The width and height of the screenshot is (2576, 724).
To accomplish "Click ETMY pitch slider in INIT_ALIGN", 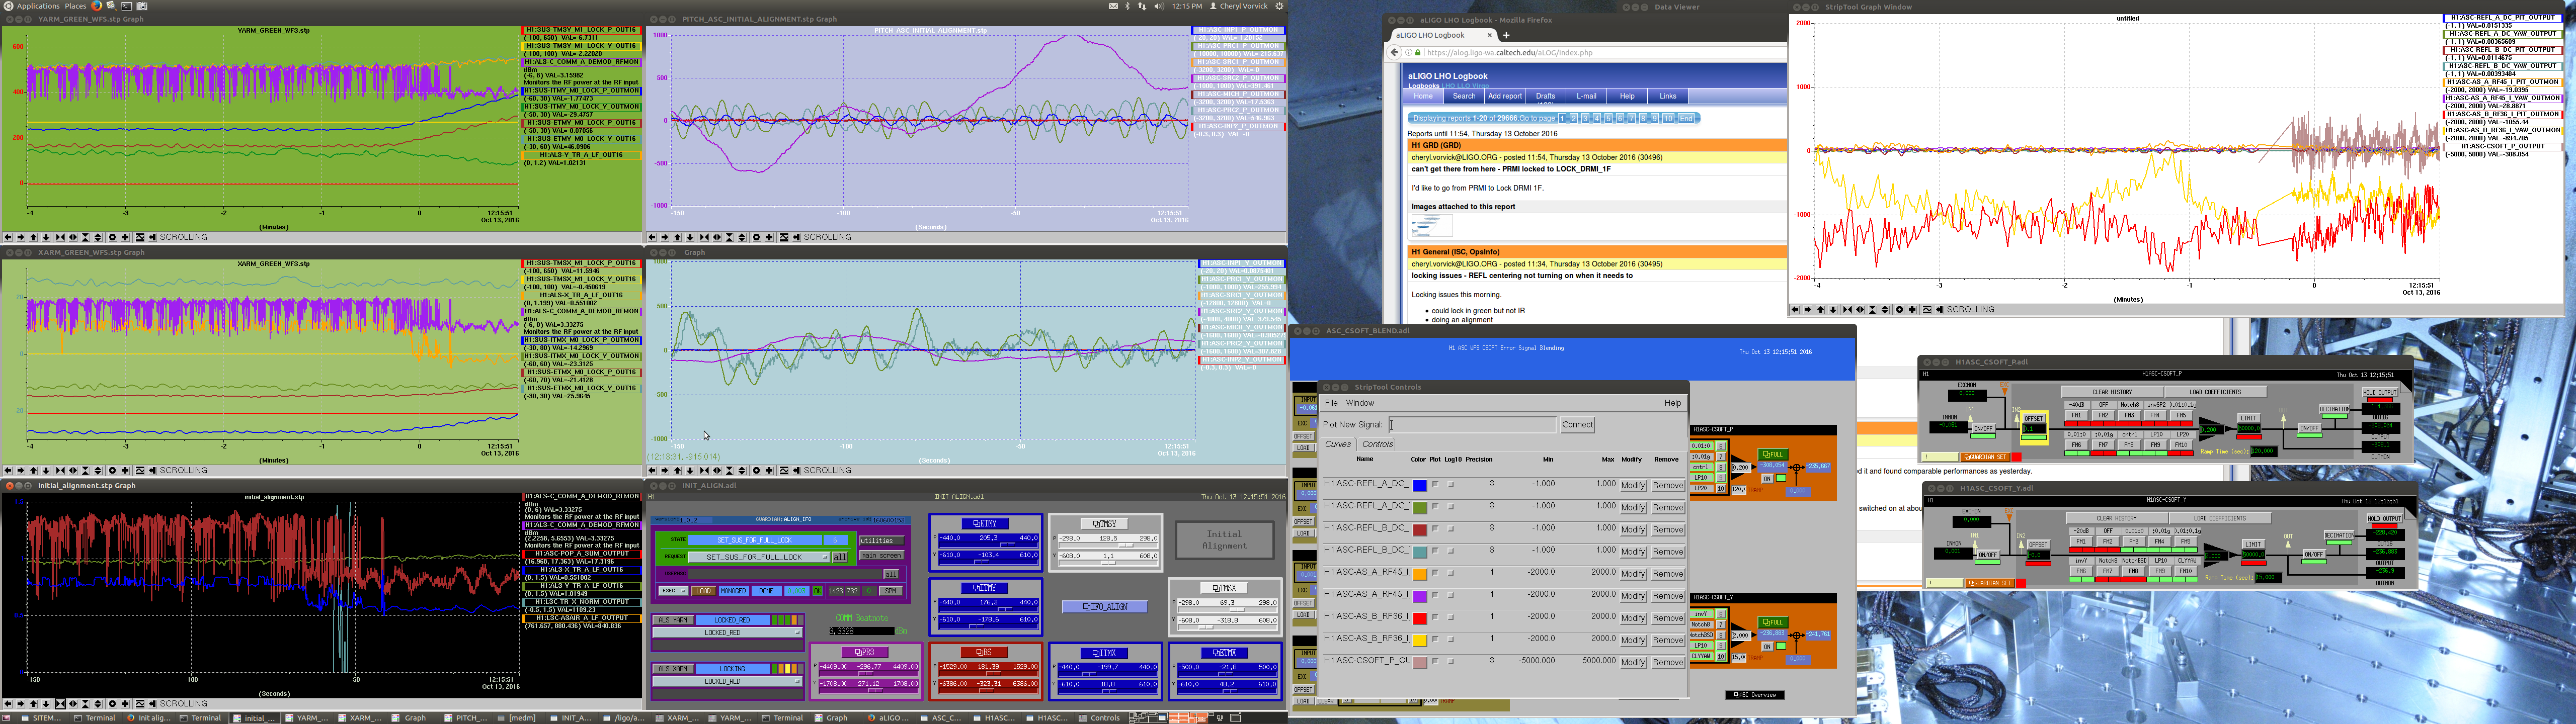I will (989, 545).
